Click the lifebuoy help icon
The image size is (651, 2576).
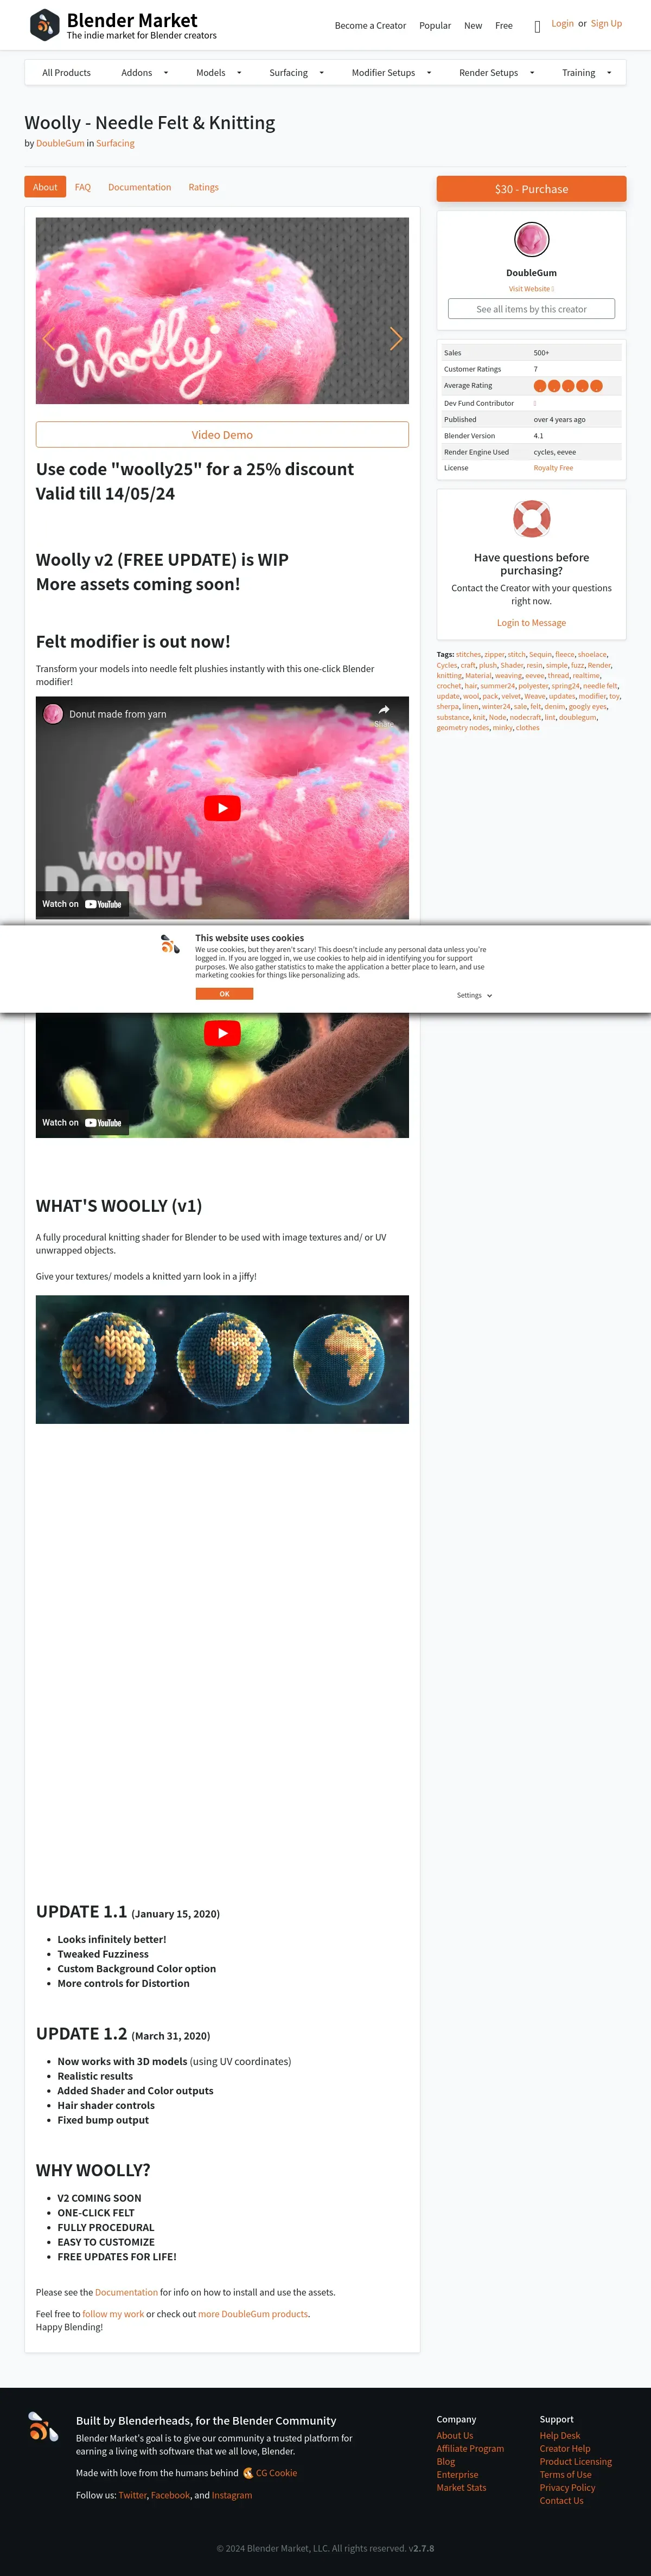pos(531,518)
